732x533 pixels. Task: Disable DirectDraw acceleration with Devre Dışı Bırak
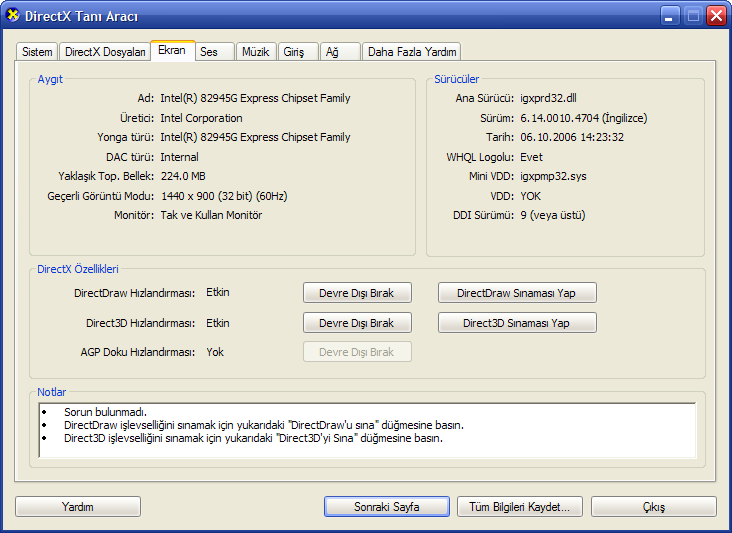coord(357,293)
